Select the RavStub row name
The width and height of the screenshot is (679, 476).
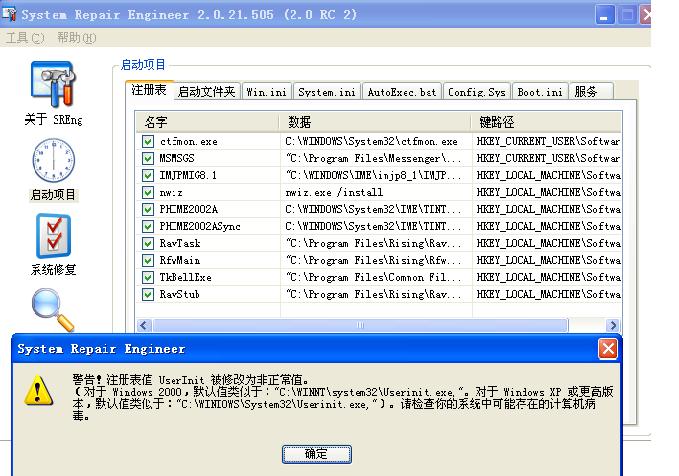pyautogui.click(x=179, y=295)
